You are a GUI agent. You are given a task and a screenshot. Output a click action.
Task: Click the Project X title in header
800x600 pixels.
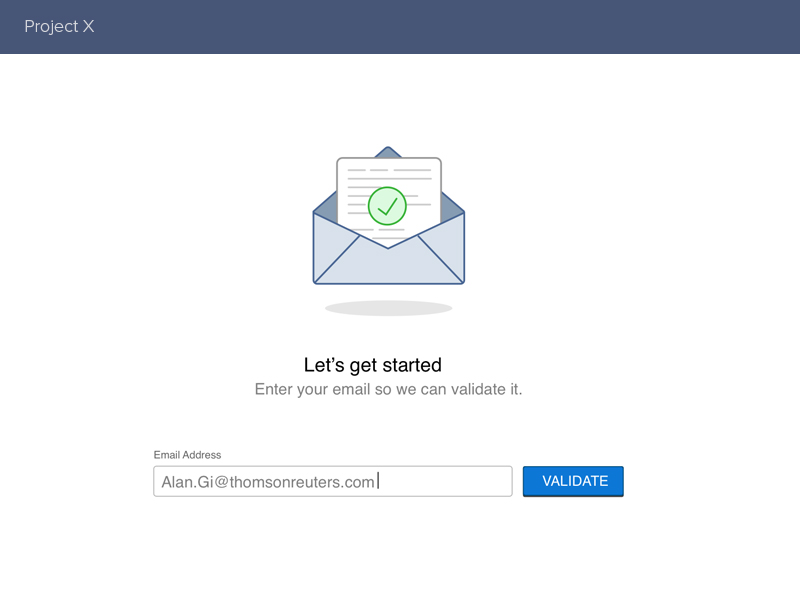(59, 27)
